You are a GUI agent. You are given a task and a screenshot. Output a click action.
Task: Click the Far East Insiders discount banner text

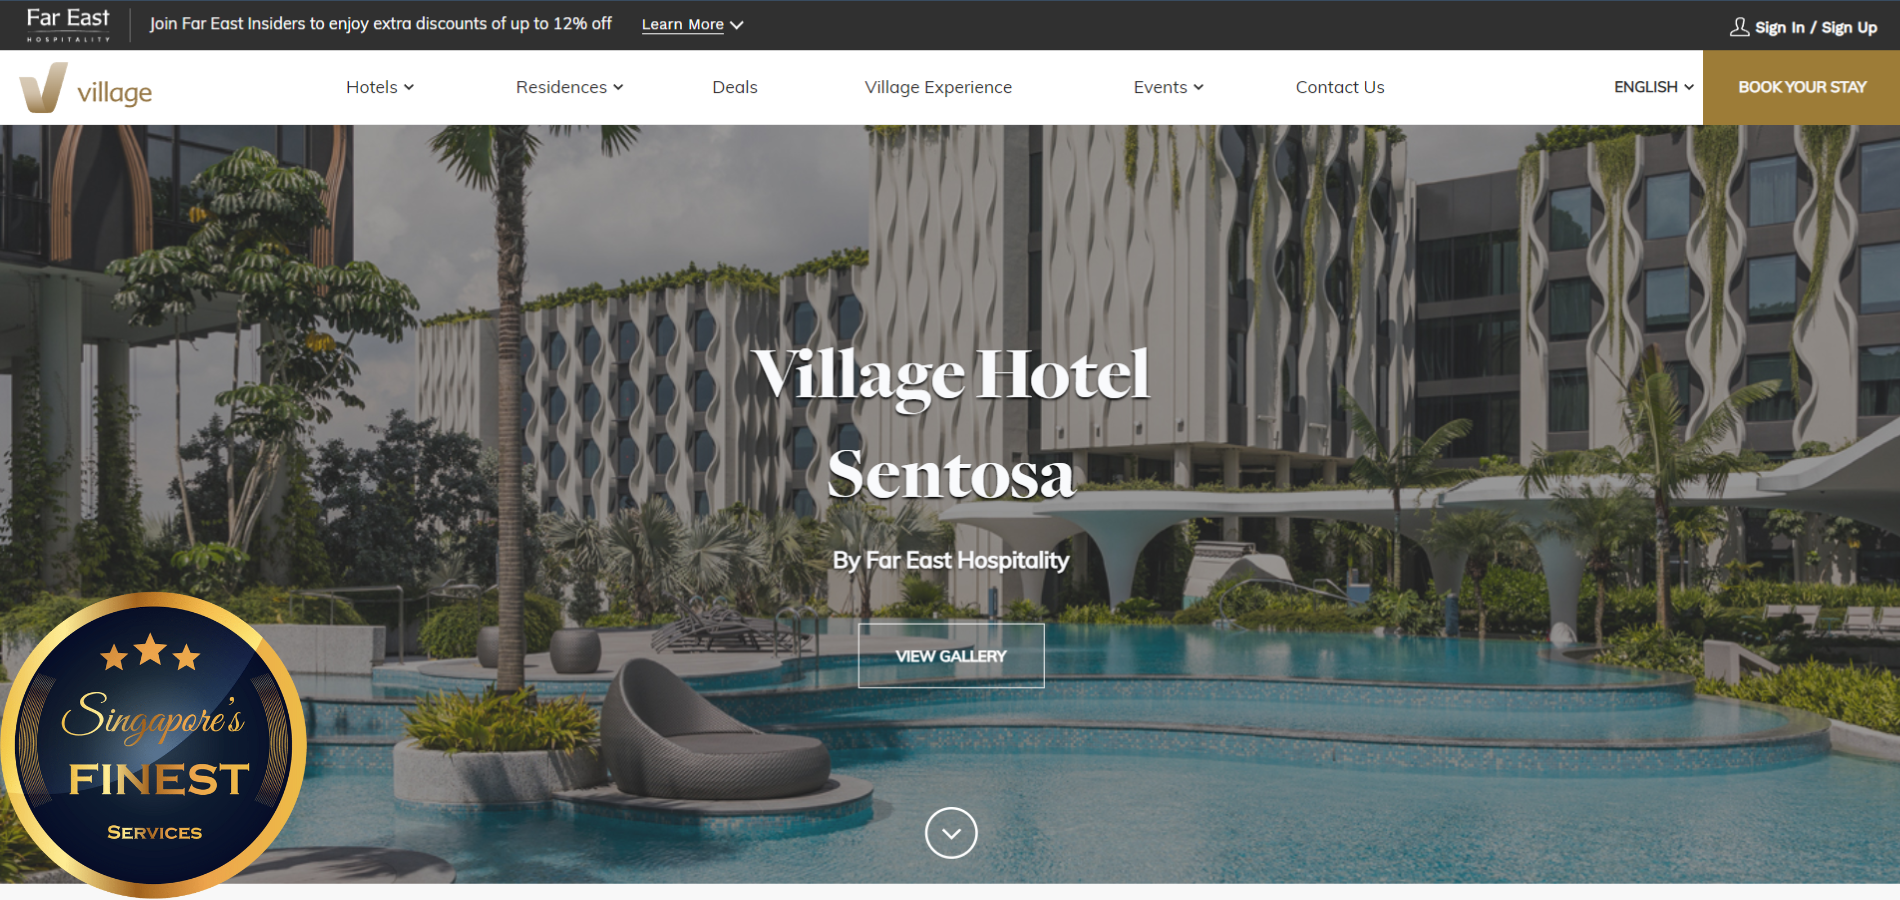pyautogui.click(x=381, y=24)
